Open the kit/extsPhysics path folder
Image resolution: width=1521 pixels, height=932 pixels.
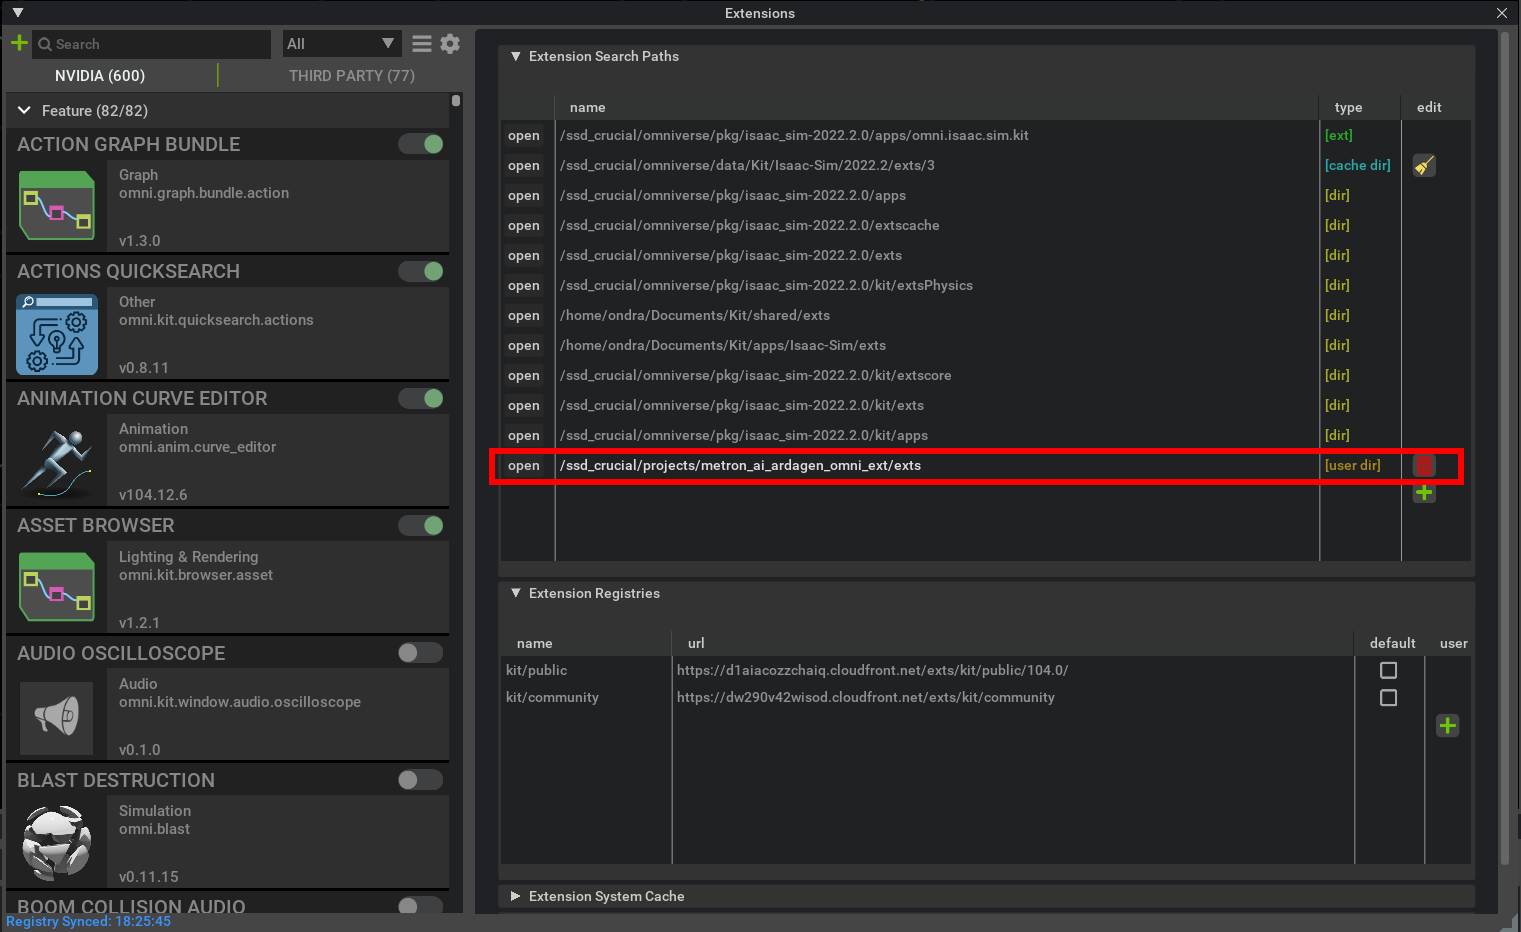click(524, 285)
